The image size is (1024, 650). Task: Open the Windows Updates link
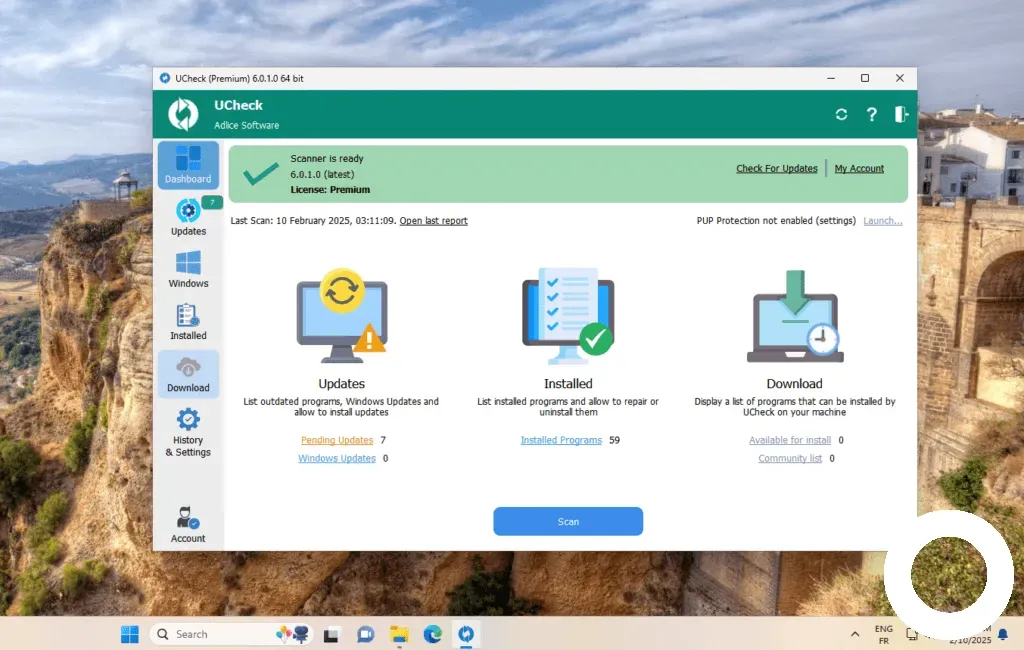click(337, 459)
